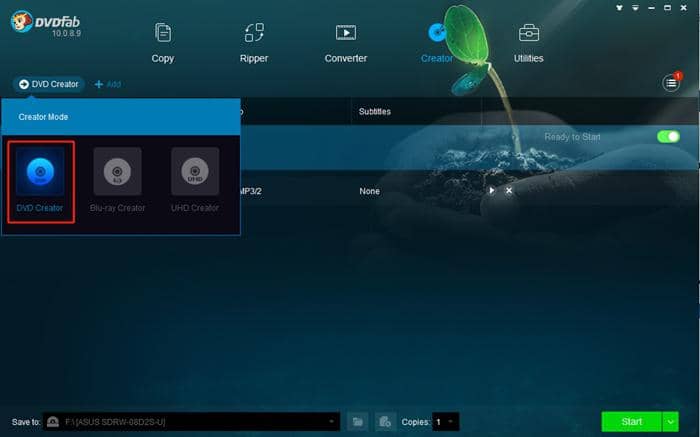The image size is (700, 437).
Task: Remove the title with X icon
Action: point(508,191)
